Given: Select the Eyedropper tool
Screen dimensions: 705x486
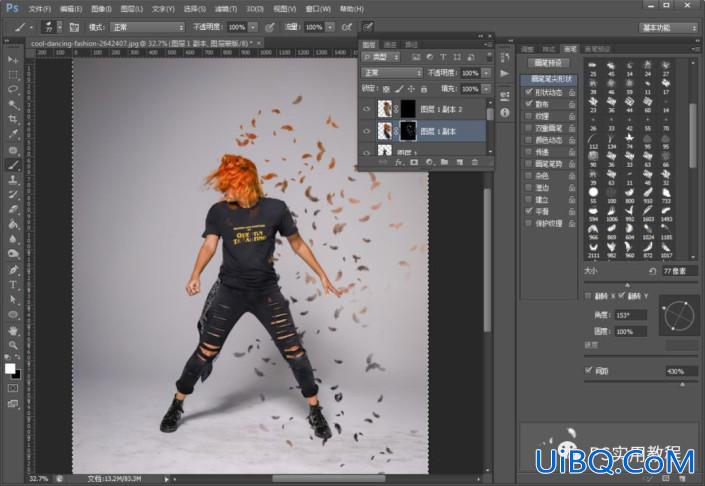Looking at the screenshot, I should point(13,134).
